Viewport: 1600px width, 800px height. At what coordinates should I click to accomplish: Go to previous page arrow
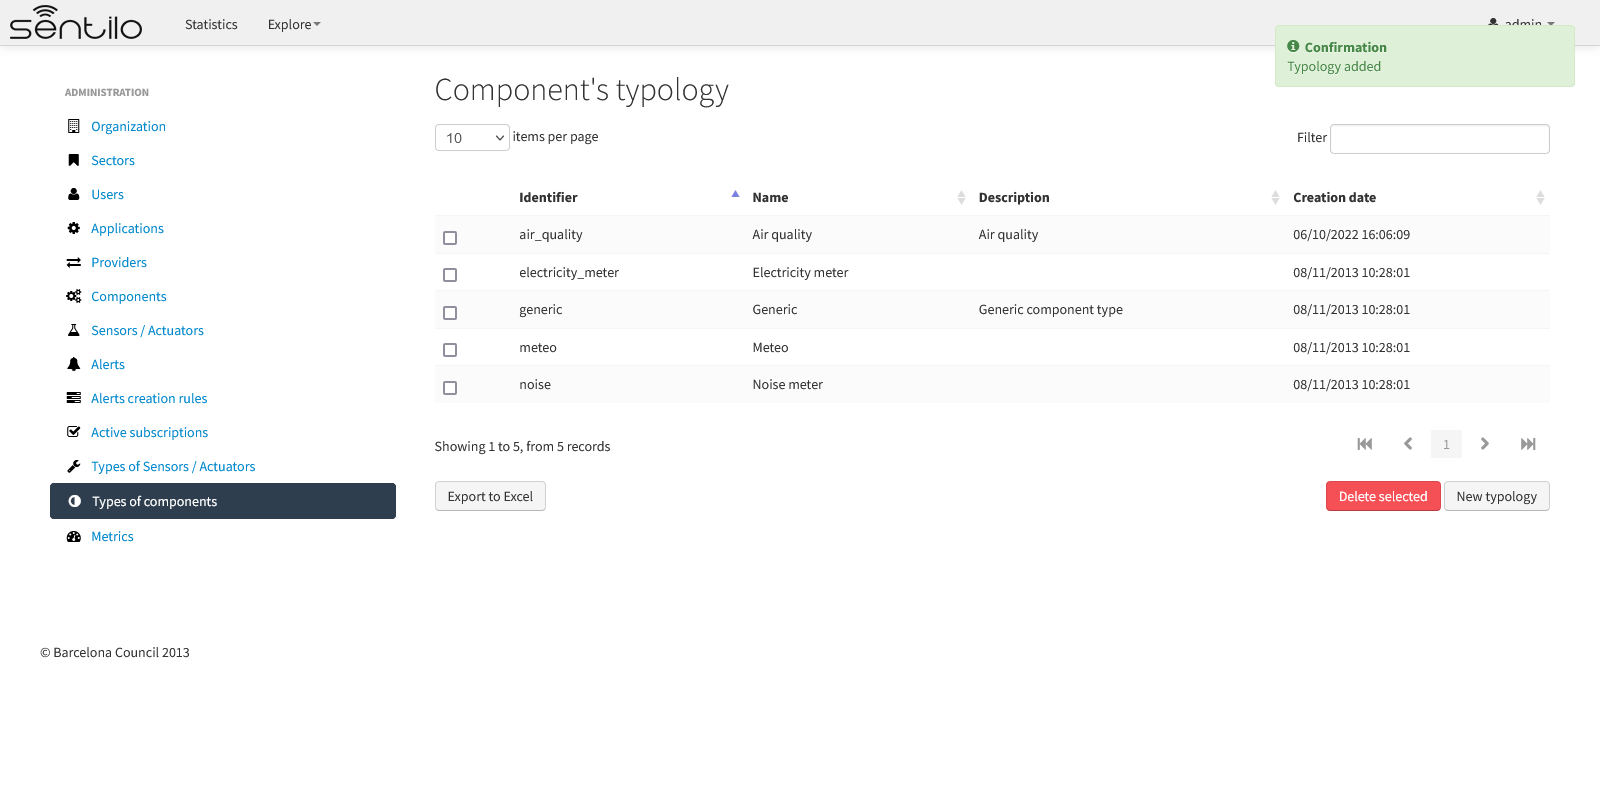point(1408,444)
